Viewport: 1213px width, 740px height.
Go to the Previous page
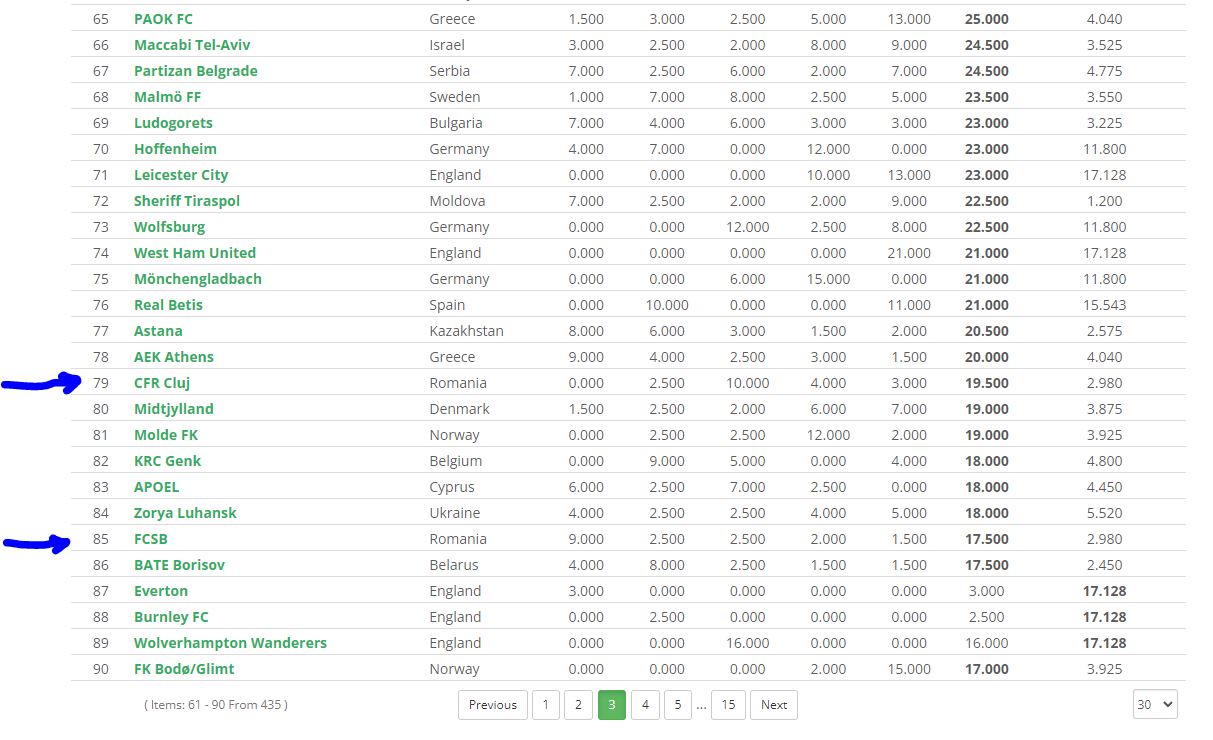pos(493,705)
